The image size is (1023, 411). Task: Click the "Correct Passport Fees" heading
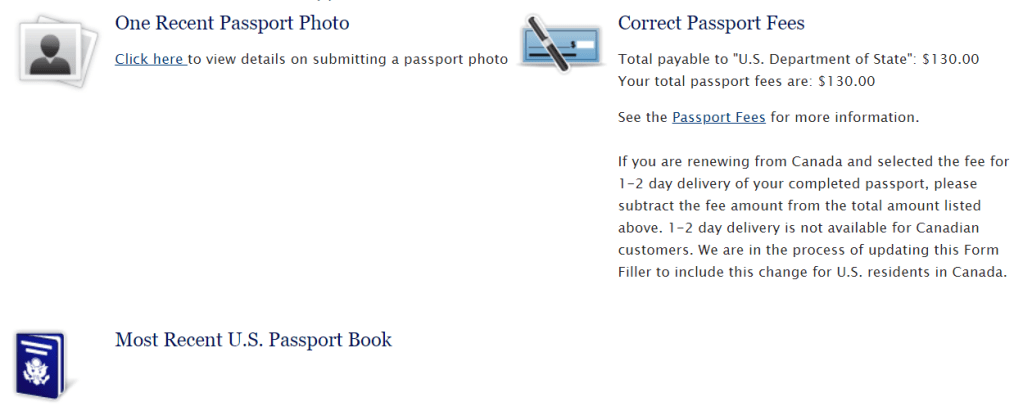pyautogui.click(x=711, y=23)
